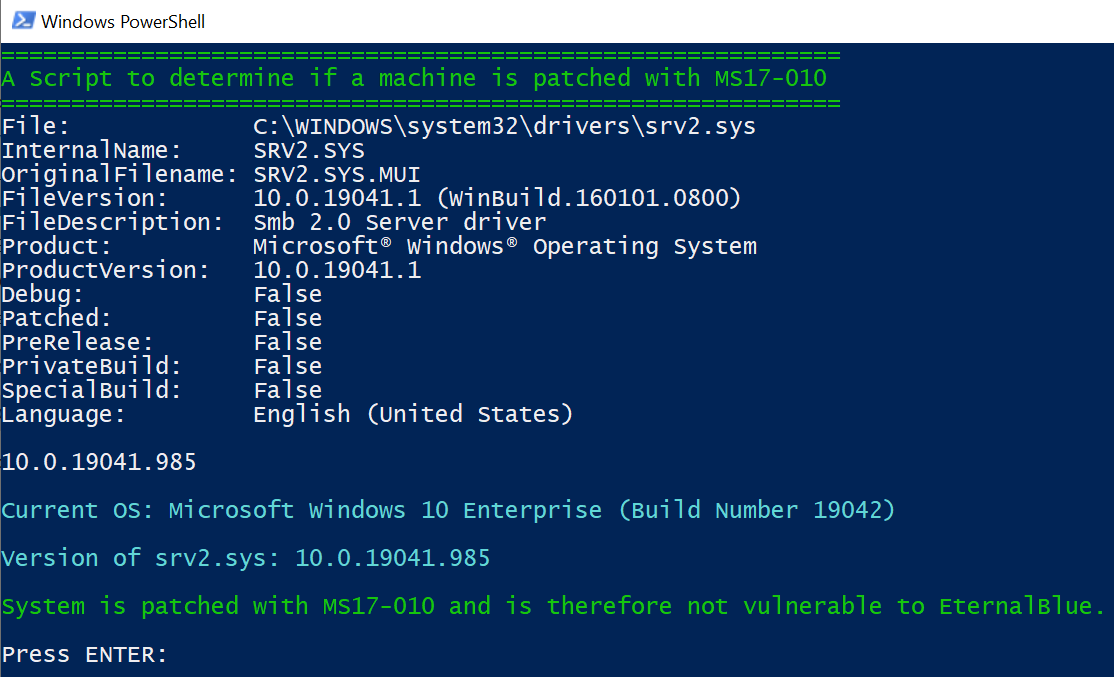Click the PreRelease False value
The height and width of the screenshot is (677, 1114).
pos(288,342)
